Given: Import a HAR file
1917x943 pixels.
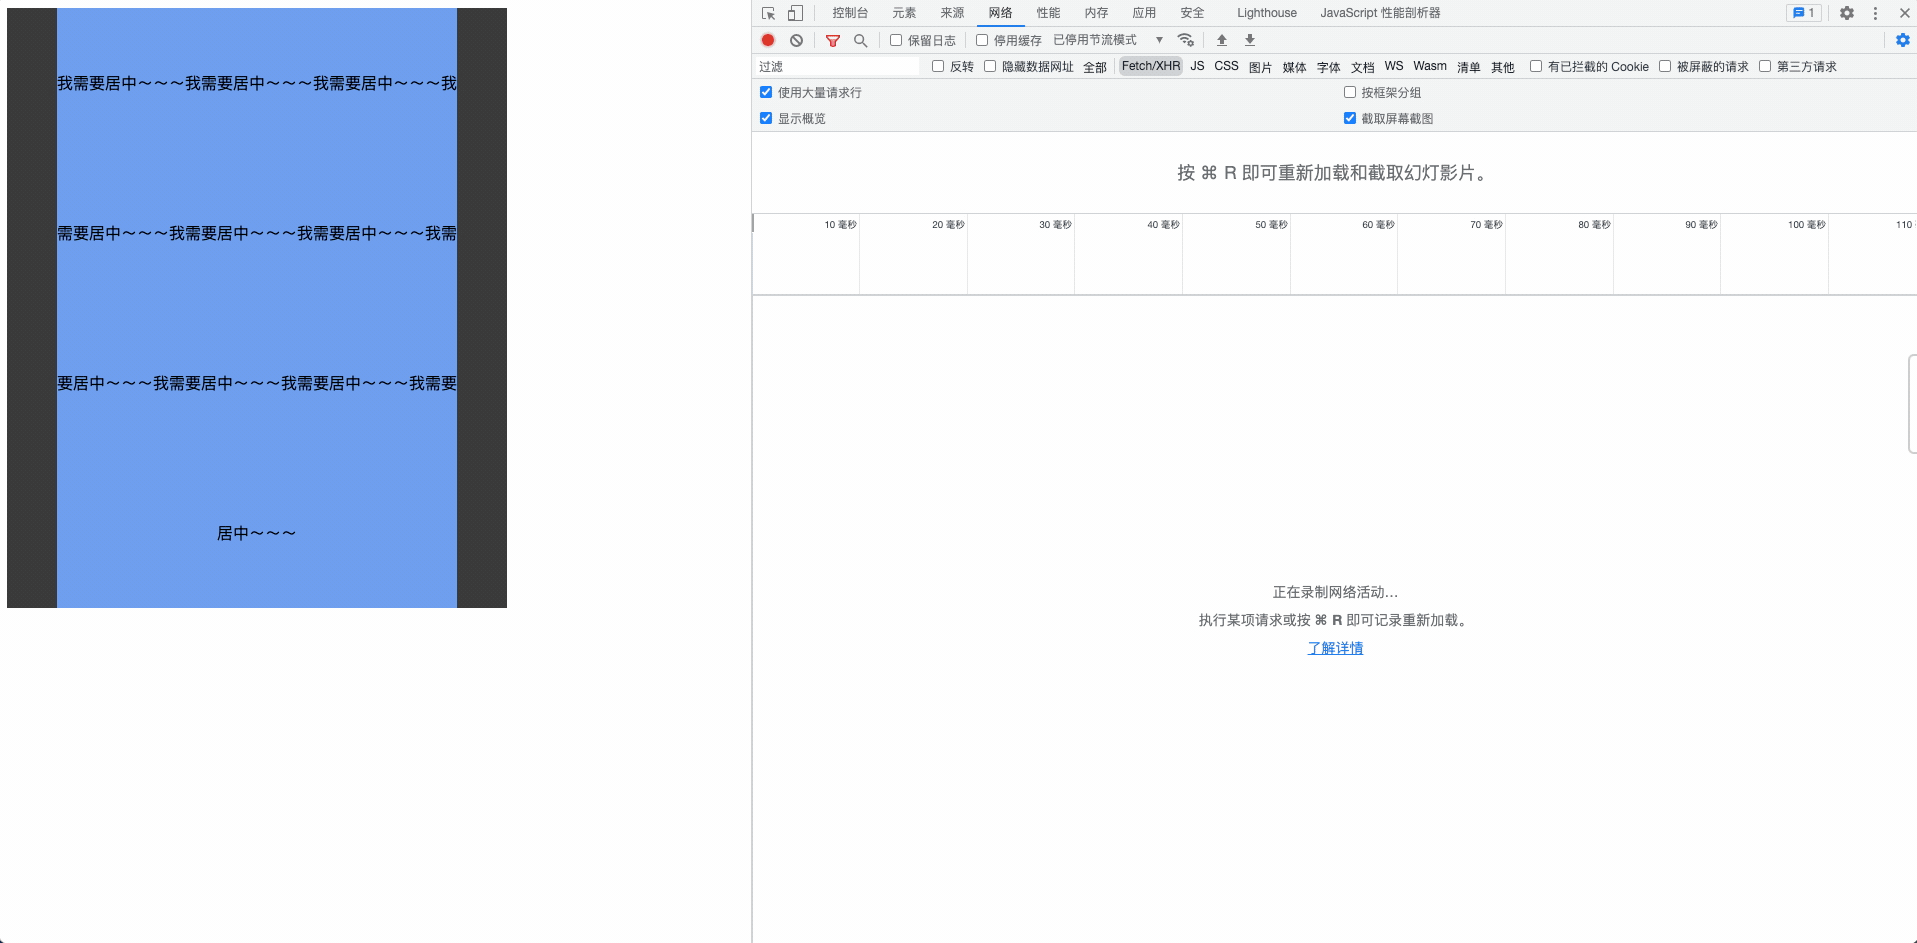Looking at the screenshot, I should (x=1221, y=40).
